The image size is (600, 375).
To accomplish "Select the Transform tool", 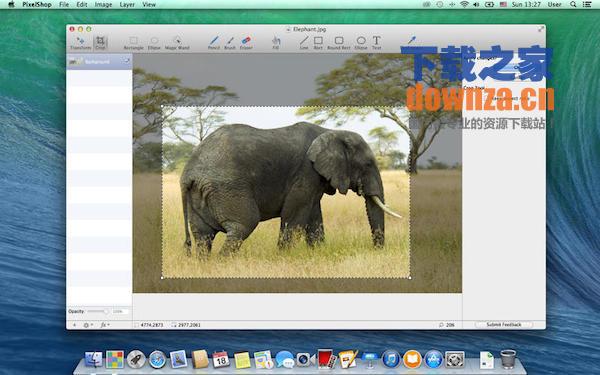I will 81,43.
